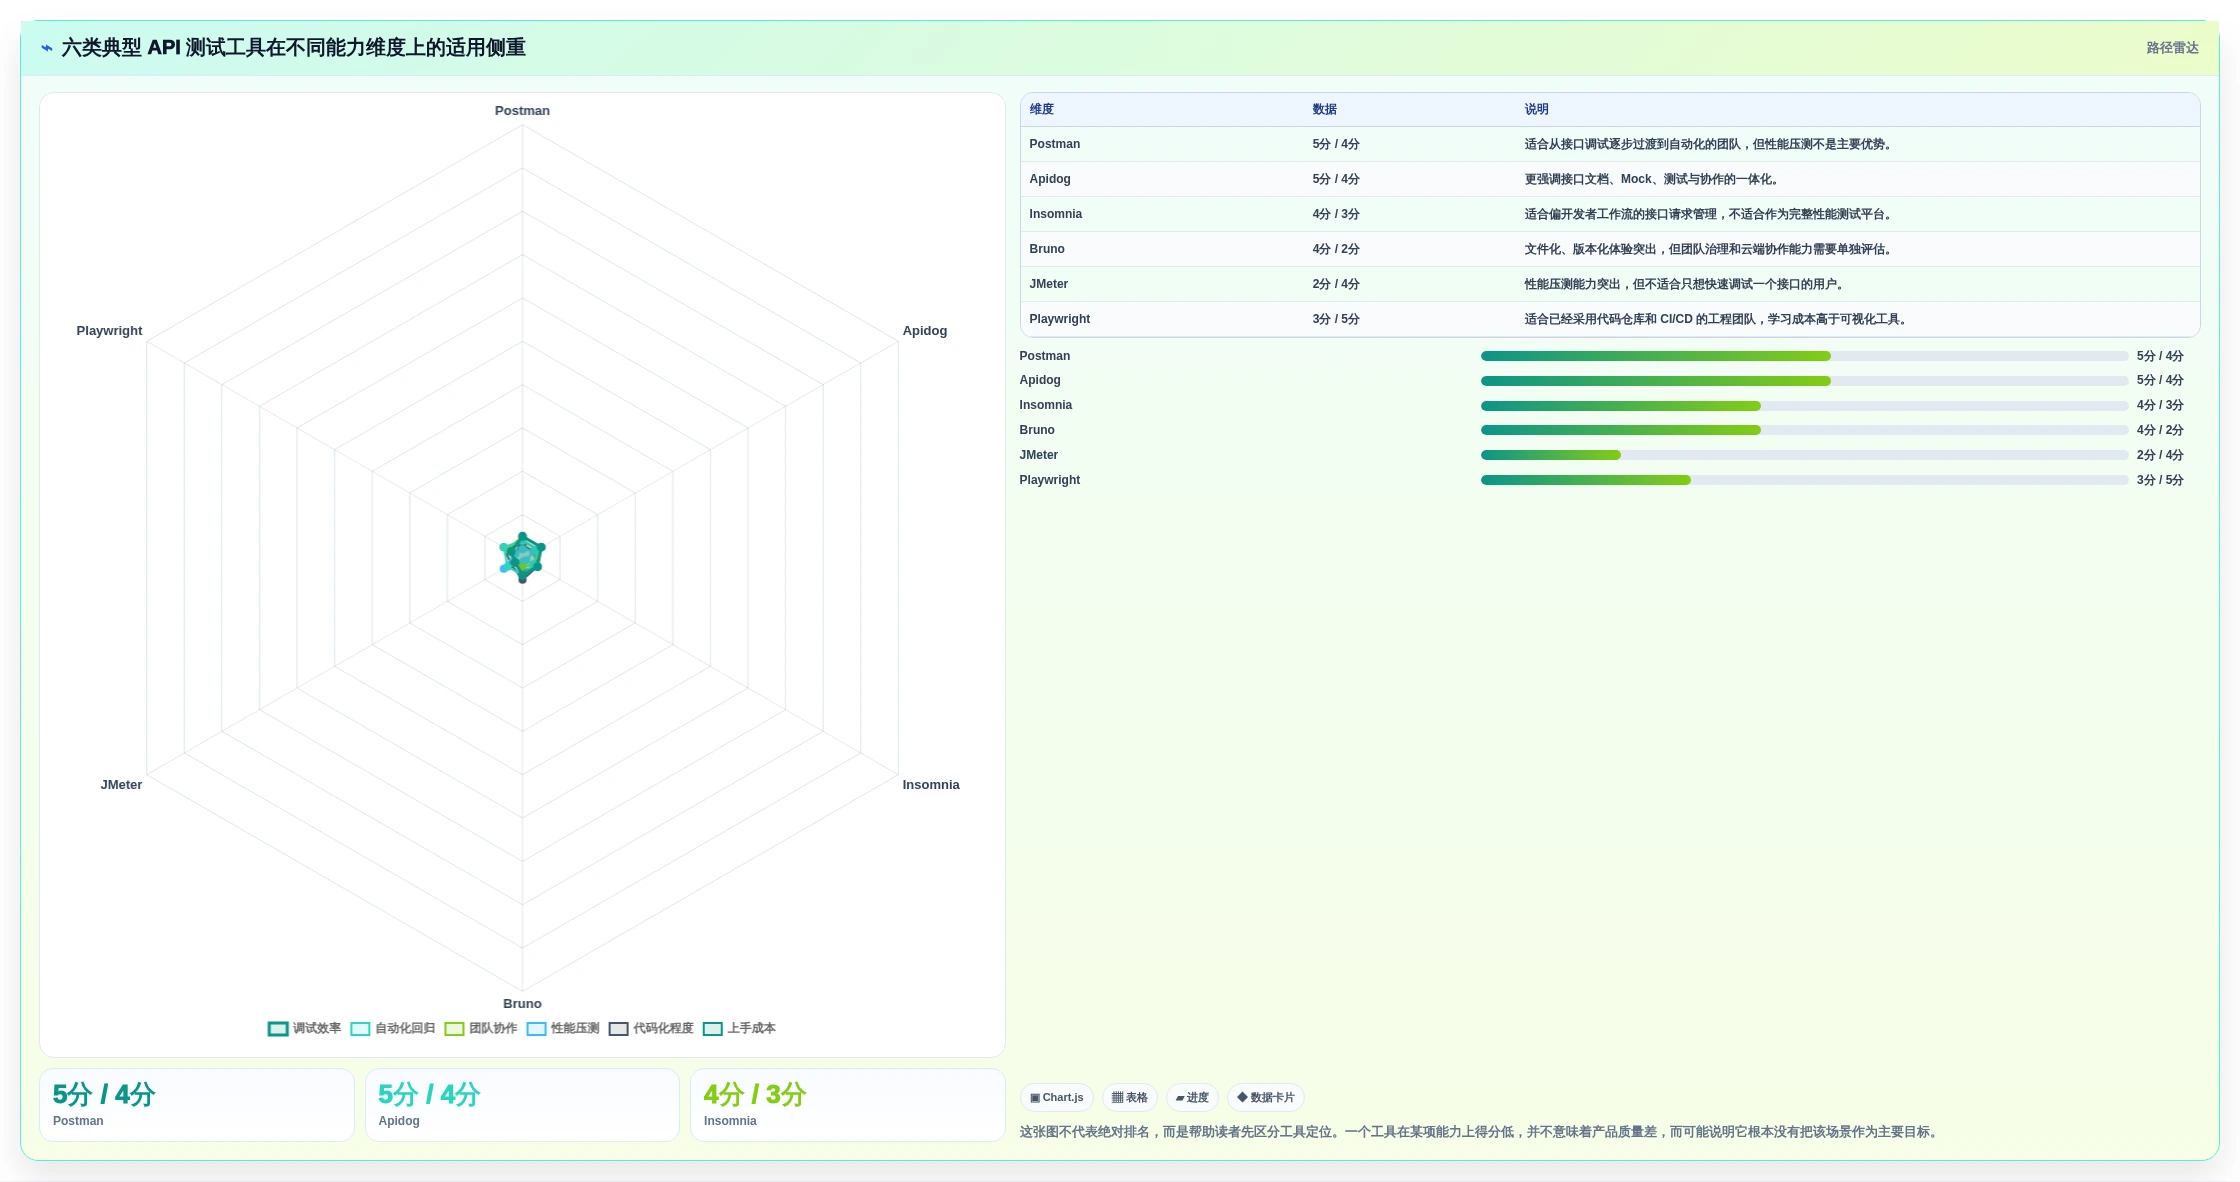Click the Postman progress bar
Image resolution: width=2240 pixels, height=1182 pixels.
tap(1804, 356)
